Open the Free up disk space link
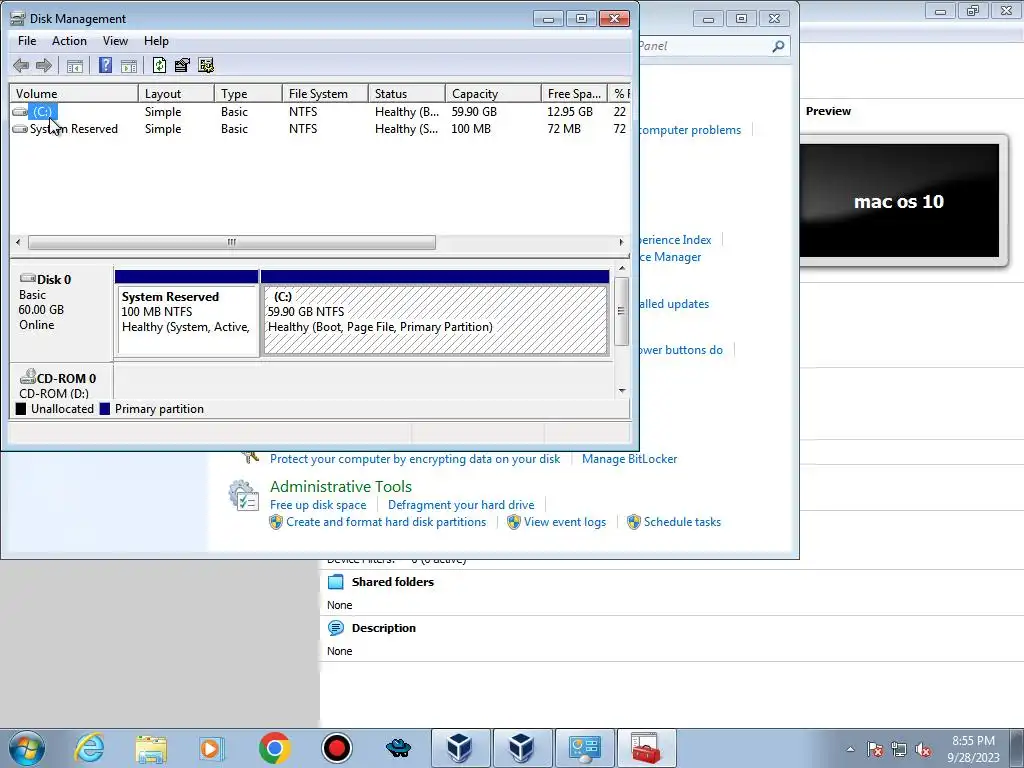The height and width of the screenshot is (768, 1024). click(318, 505)
